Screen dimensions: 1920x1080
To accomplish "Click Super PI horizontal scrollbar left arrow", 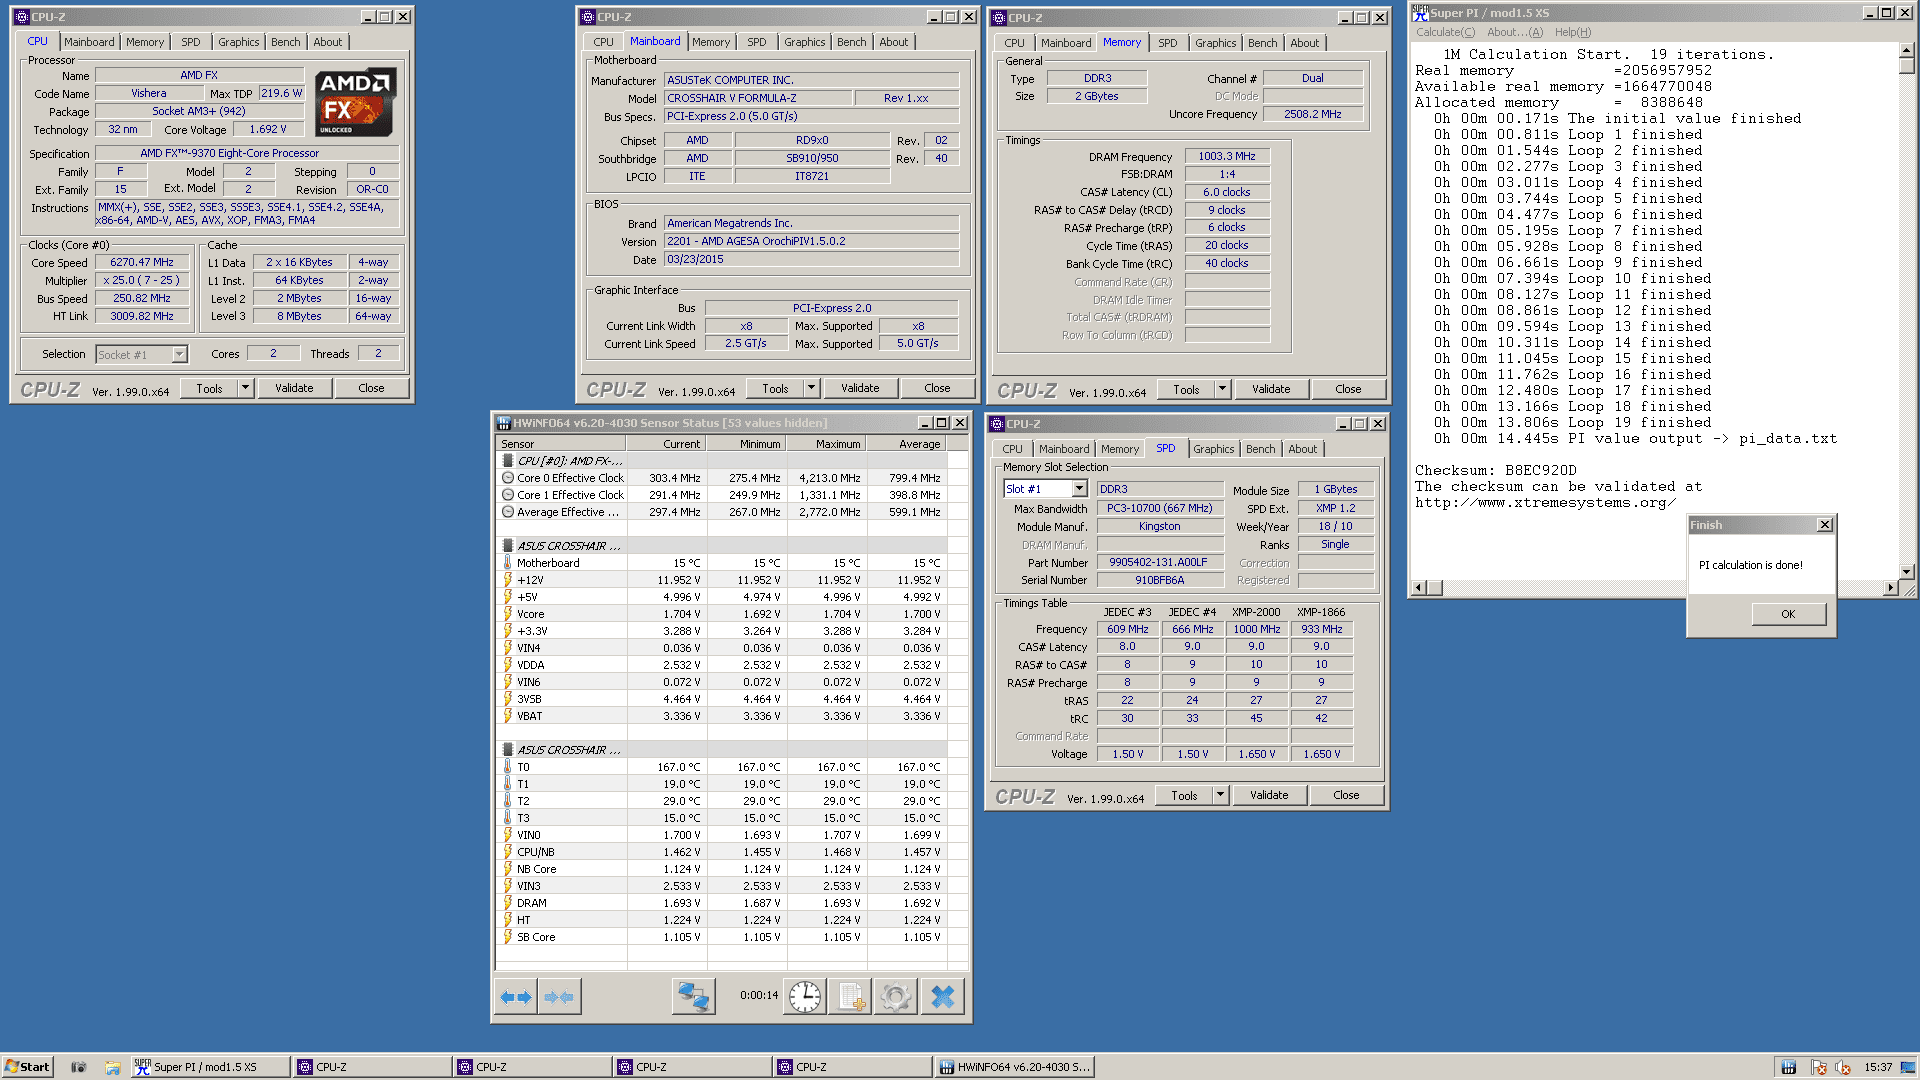I will 1419,588.
